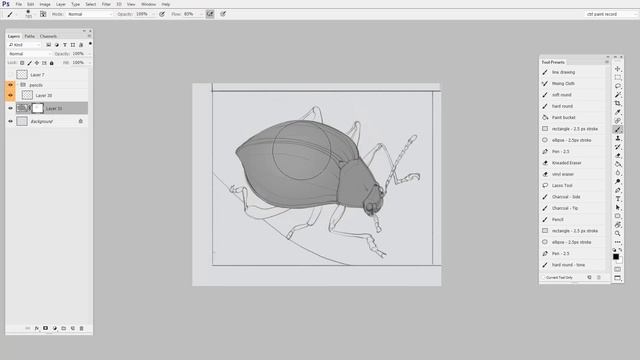Image resolution: width=640 pixels, height=360 pixels.
Task: Click the Add layer mask icon
Action: (x=46, y=328)
